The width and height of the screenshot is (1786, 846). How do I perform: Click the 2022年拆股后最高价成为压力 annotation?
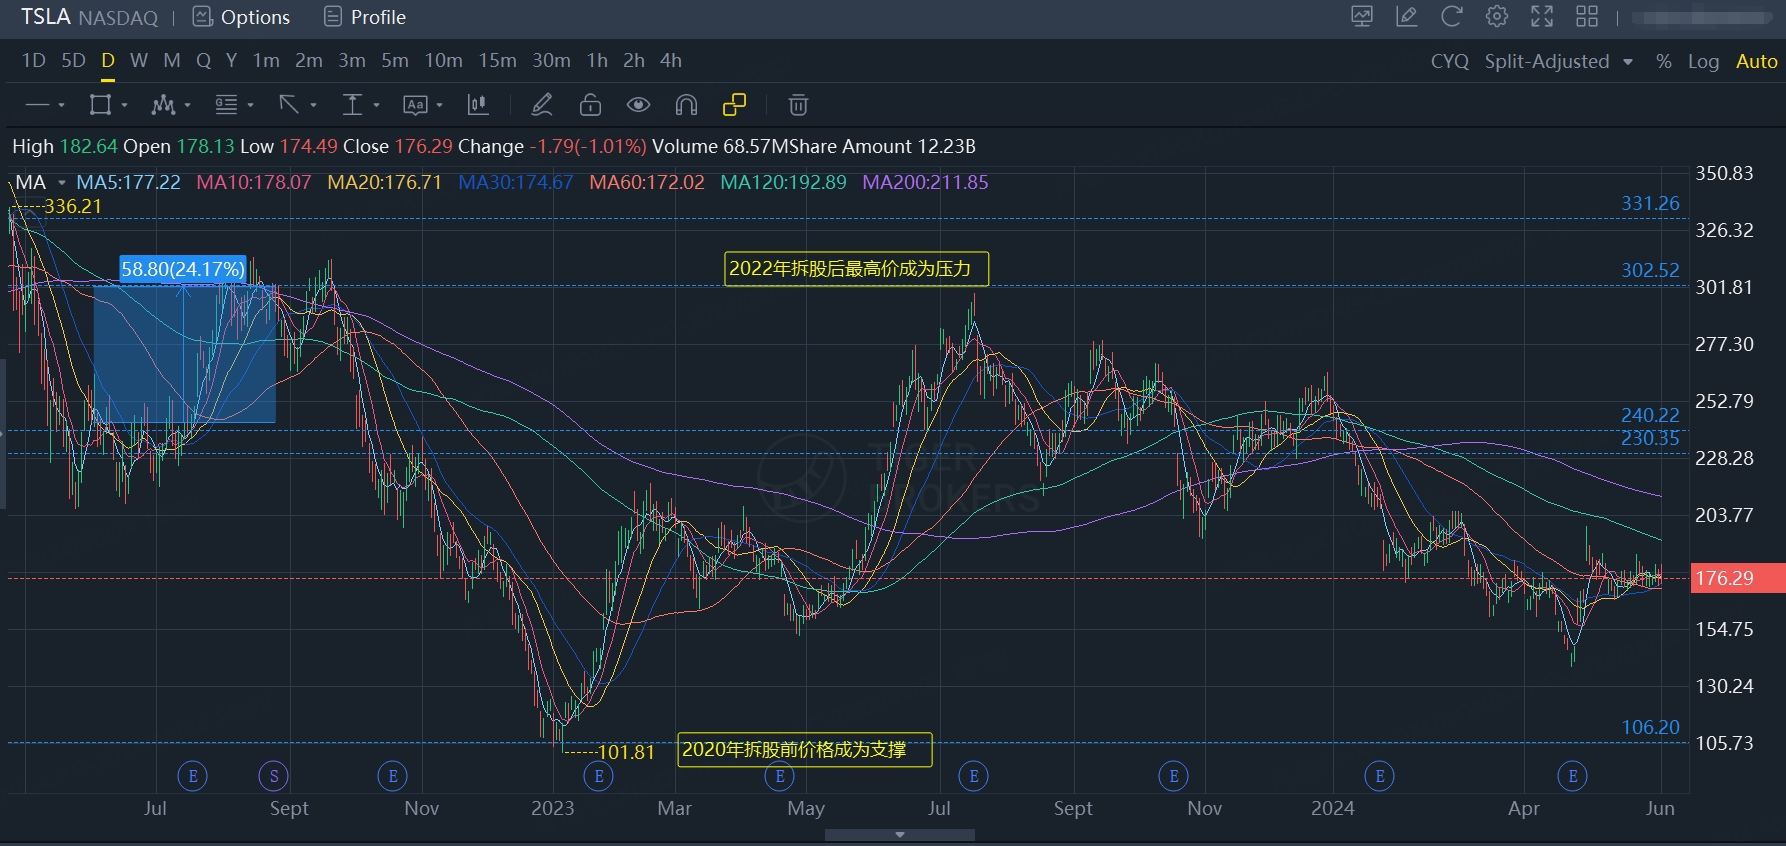tap(856, 268)
